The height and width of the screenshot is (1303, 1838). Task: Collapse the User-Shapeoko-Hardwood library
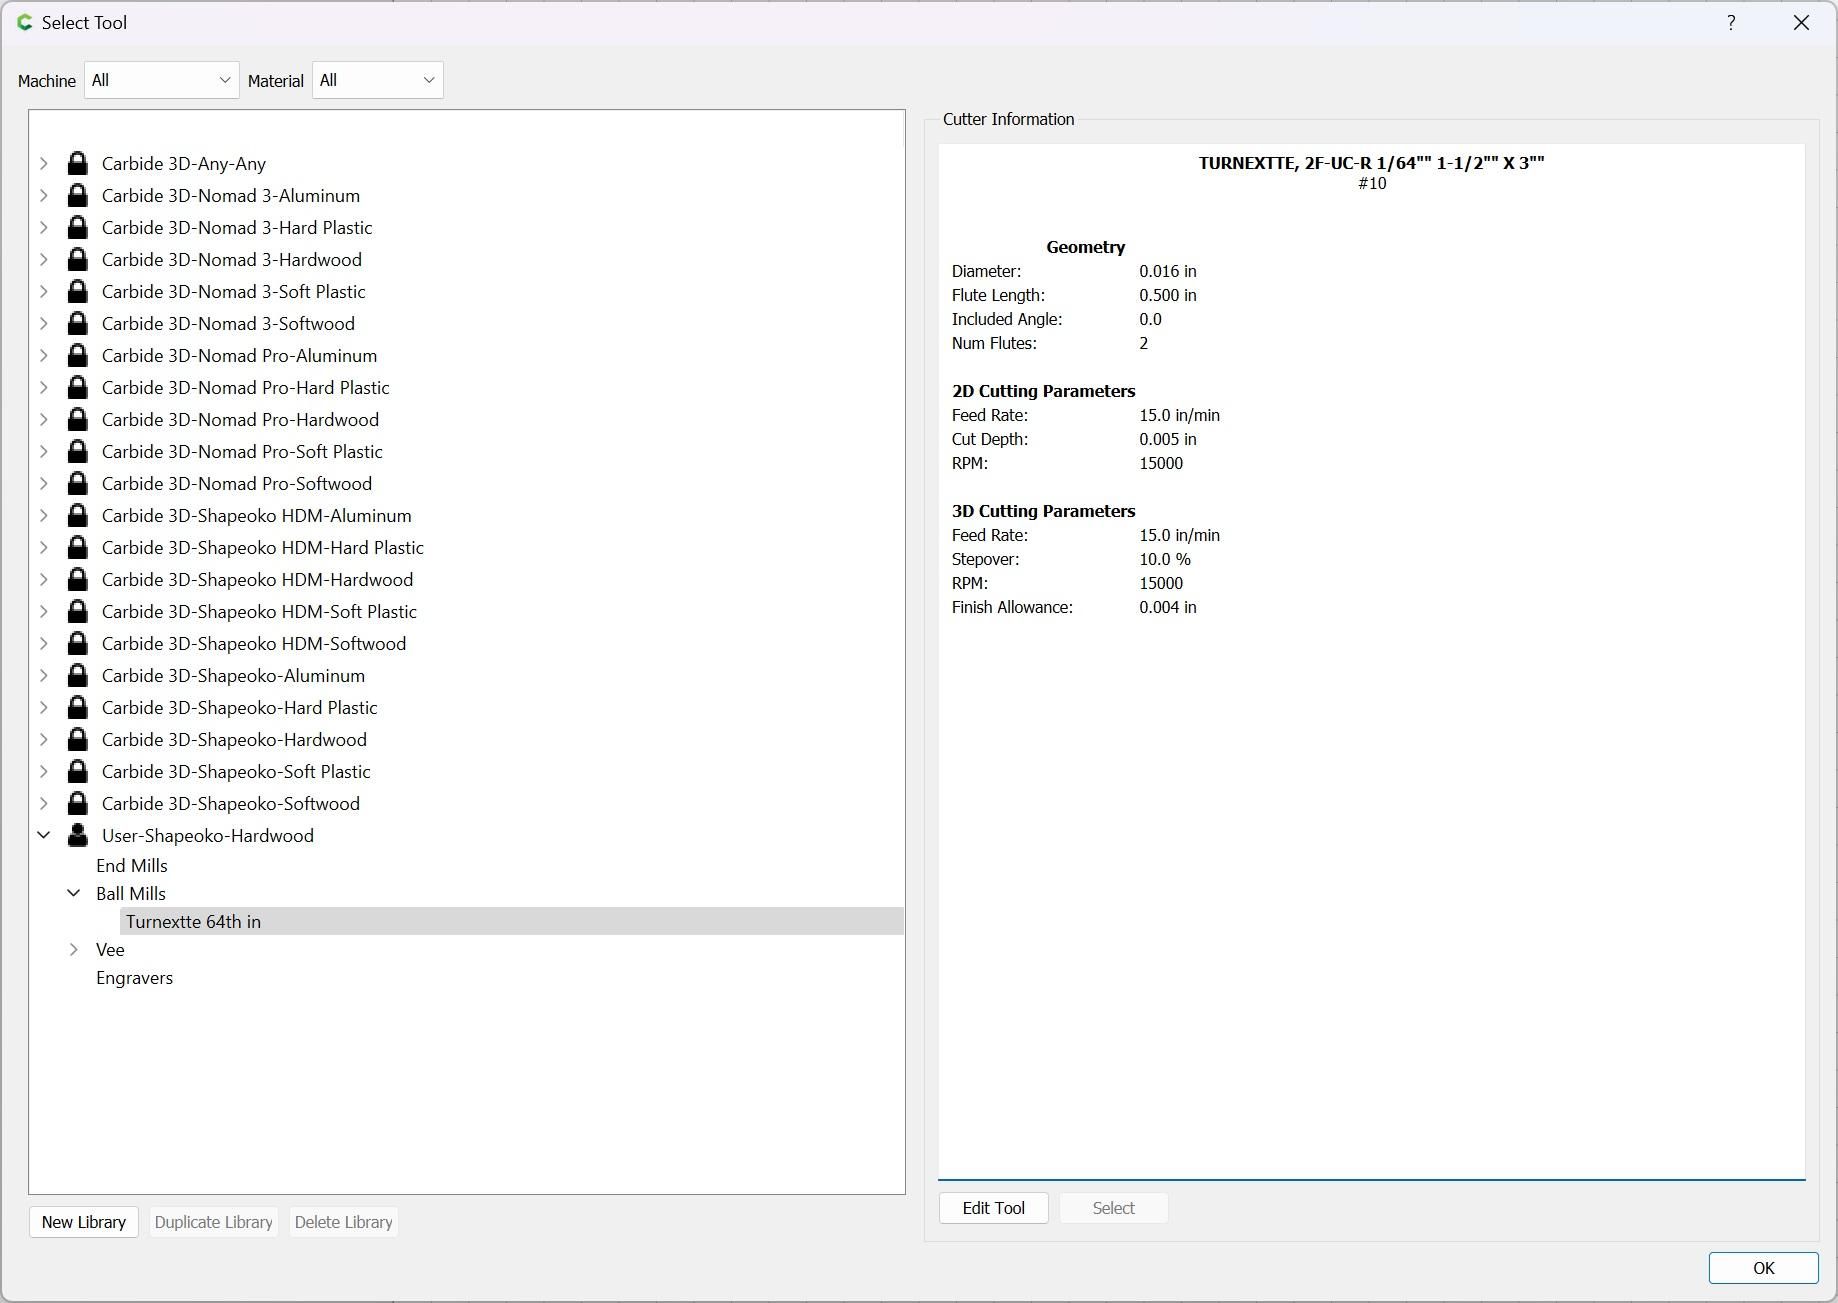pos(44,835)
